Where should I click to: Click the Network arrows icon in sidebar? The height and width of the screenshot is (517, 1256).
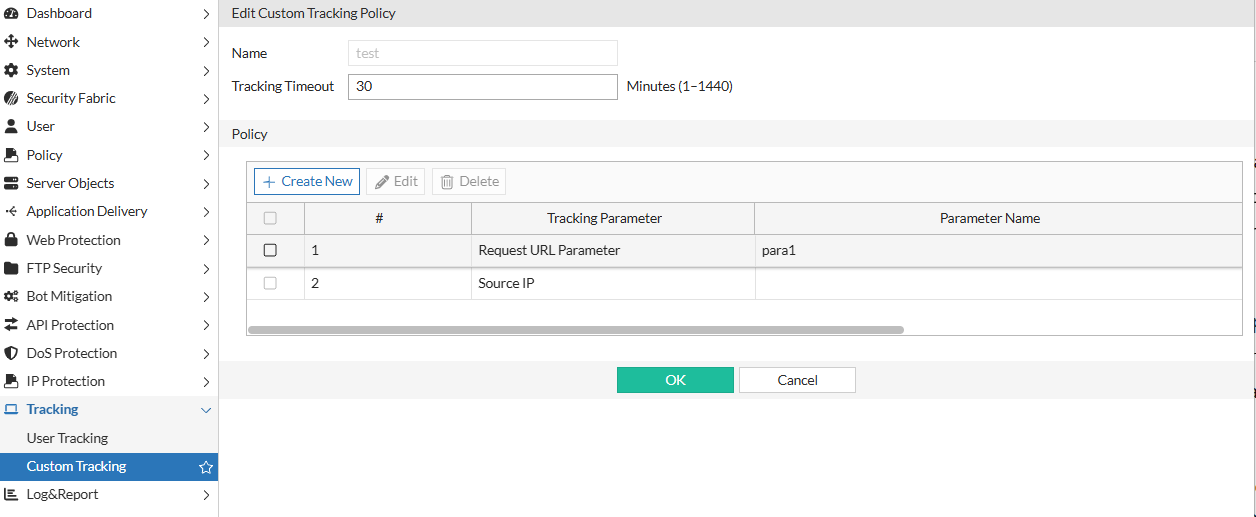pyautogui.click(x=11, y=42)
